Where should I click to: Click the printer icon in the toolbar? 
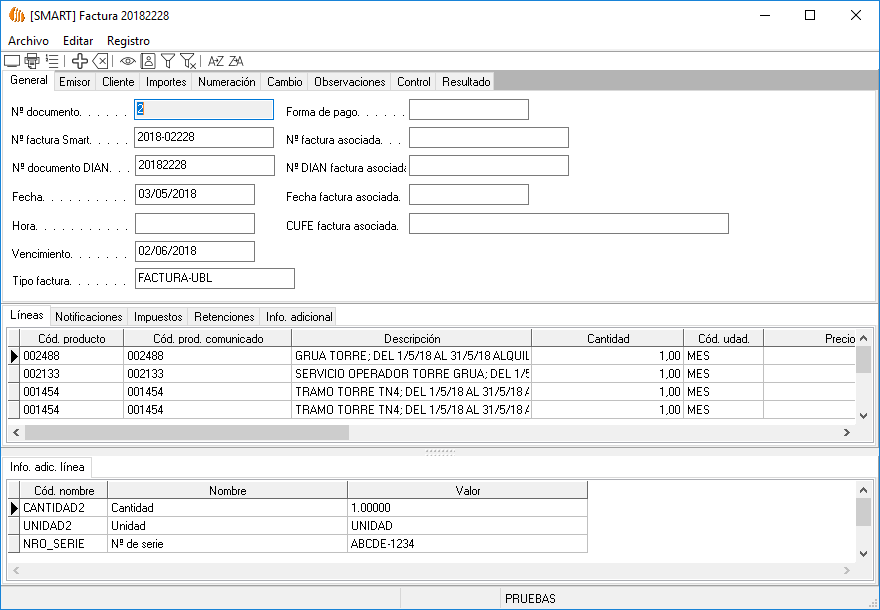coord(32,61)
